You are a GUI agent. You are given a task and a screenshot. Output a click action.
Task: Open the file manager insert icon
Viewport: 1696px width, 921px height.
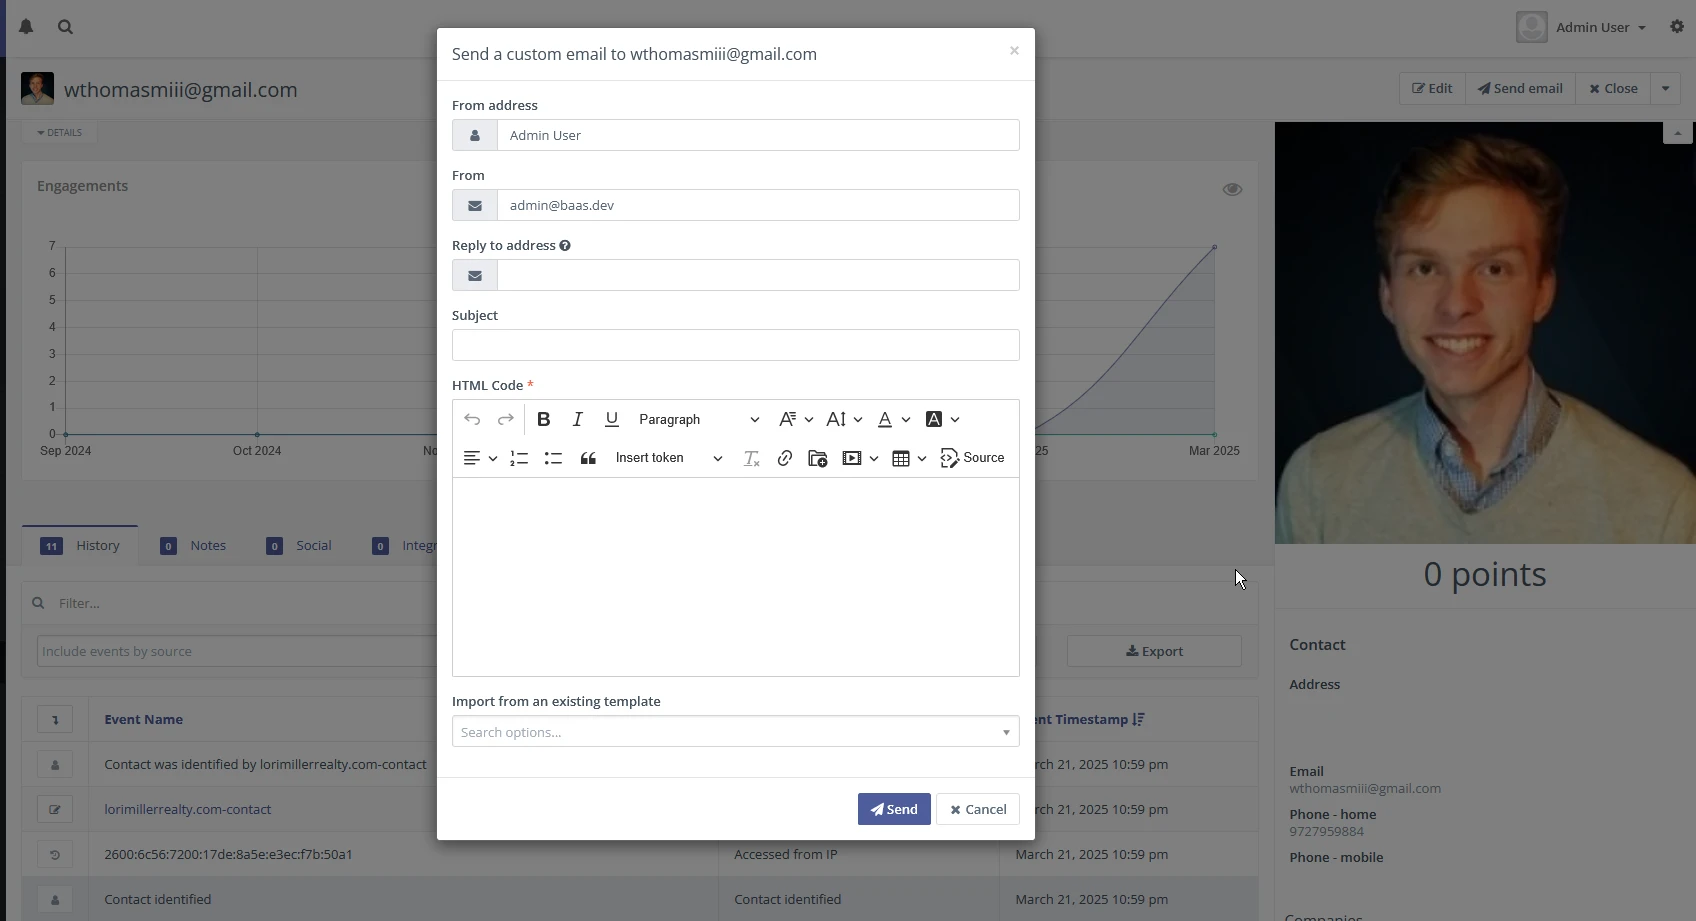[x=817, y=458]
